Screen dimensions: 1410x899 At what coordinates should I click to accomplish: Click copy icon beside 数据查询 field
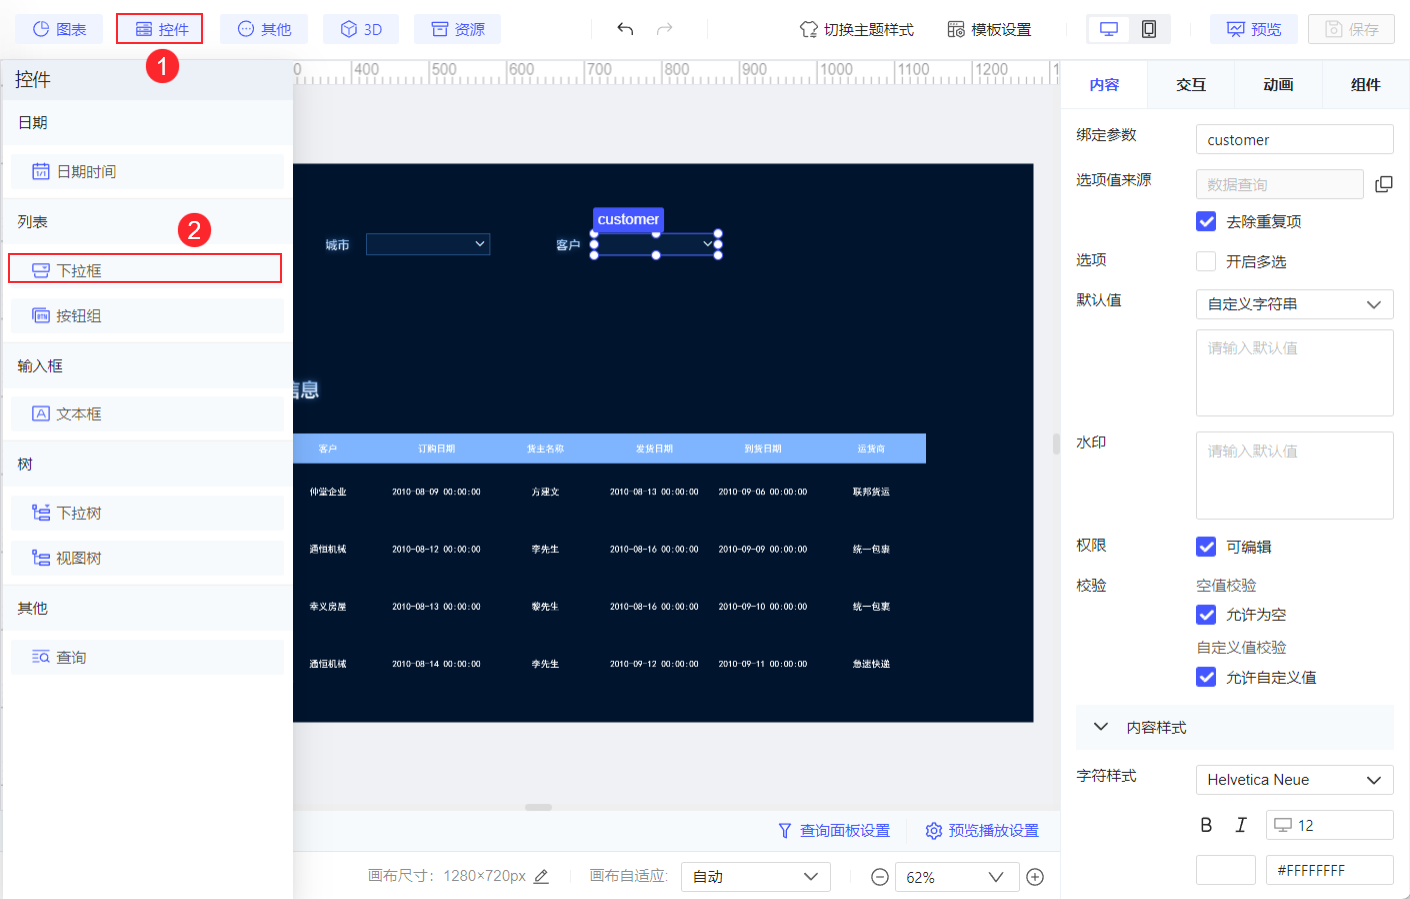tap(1383, 184)
